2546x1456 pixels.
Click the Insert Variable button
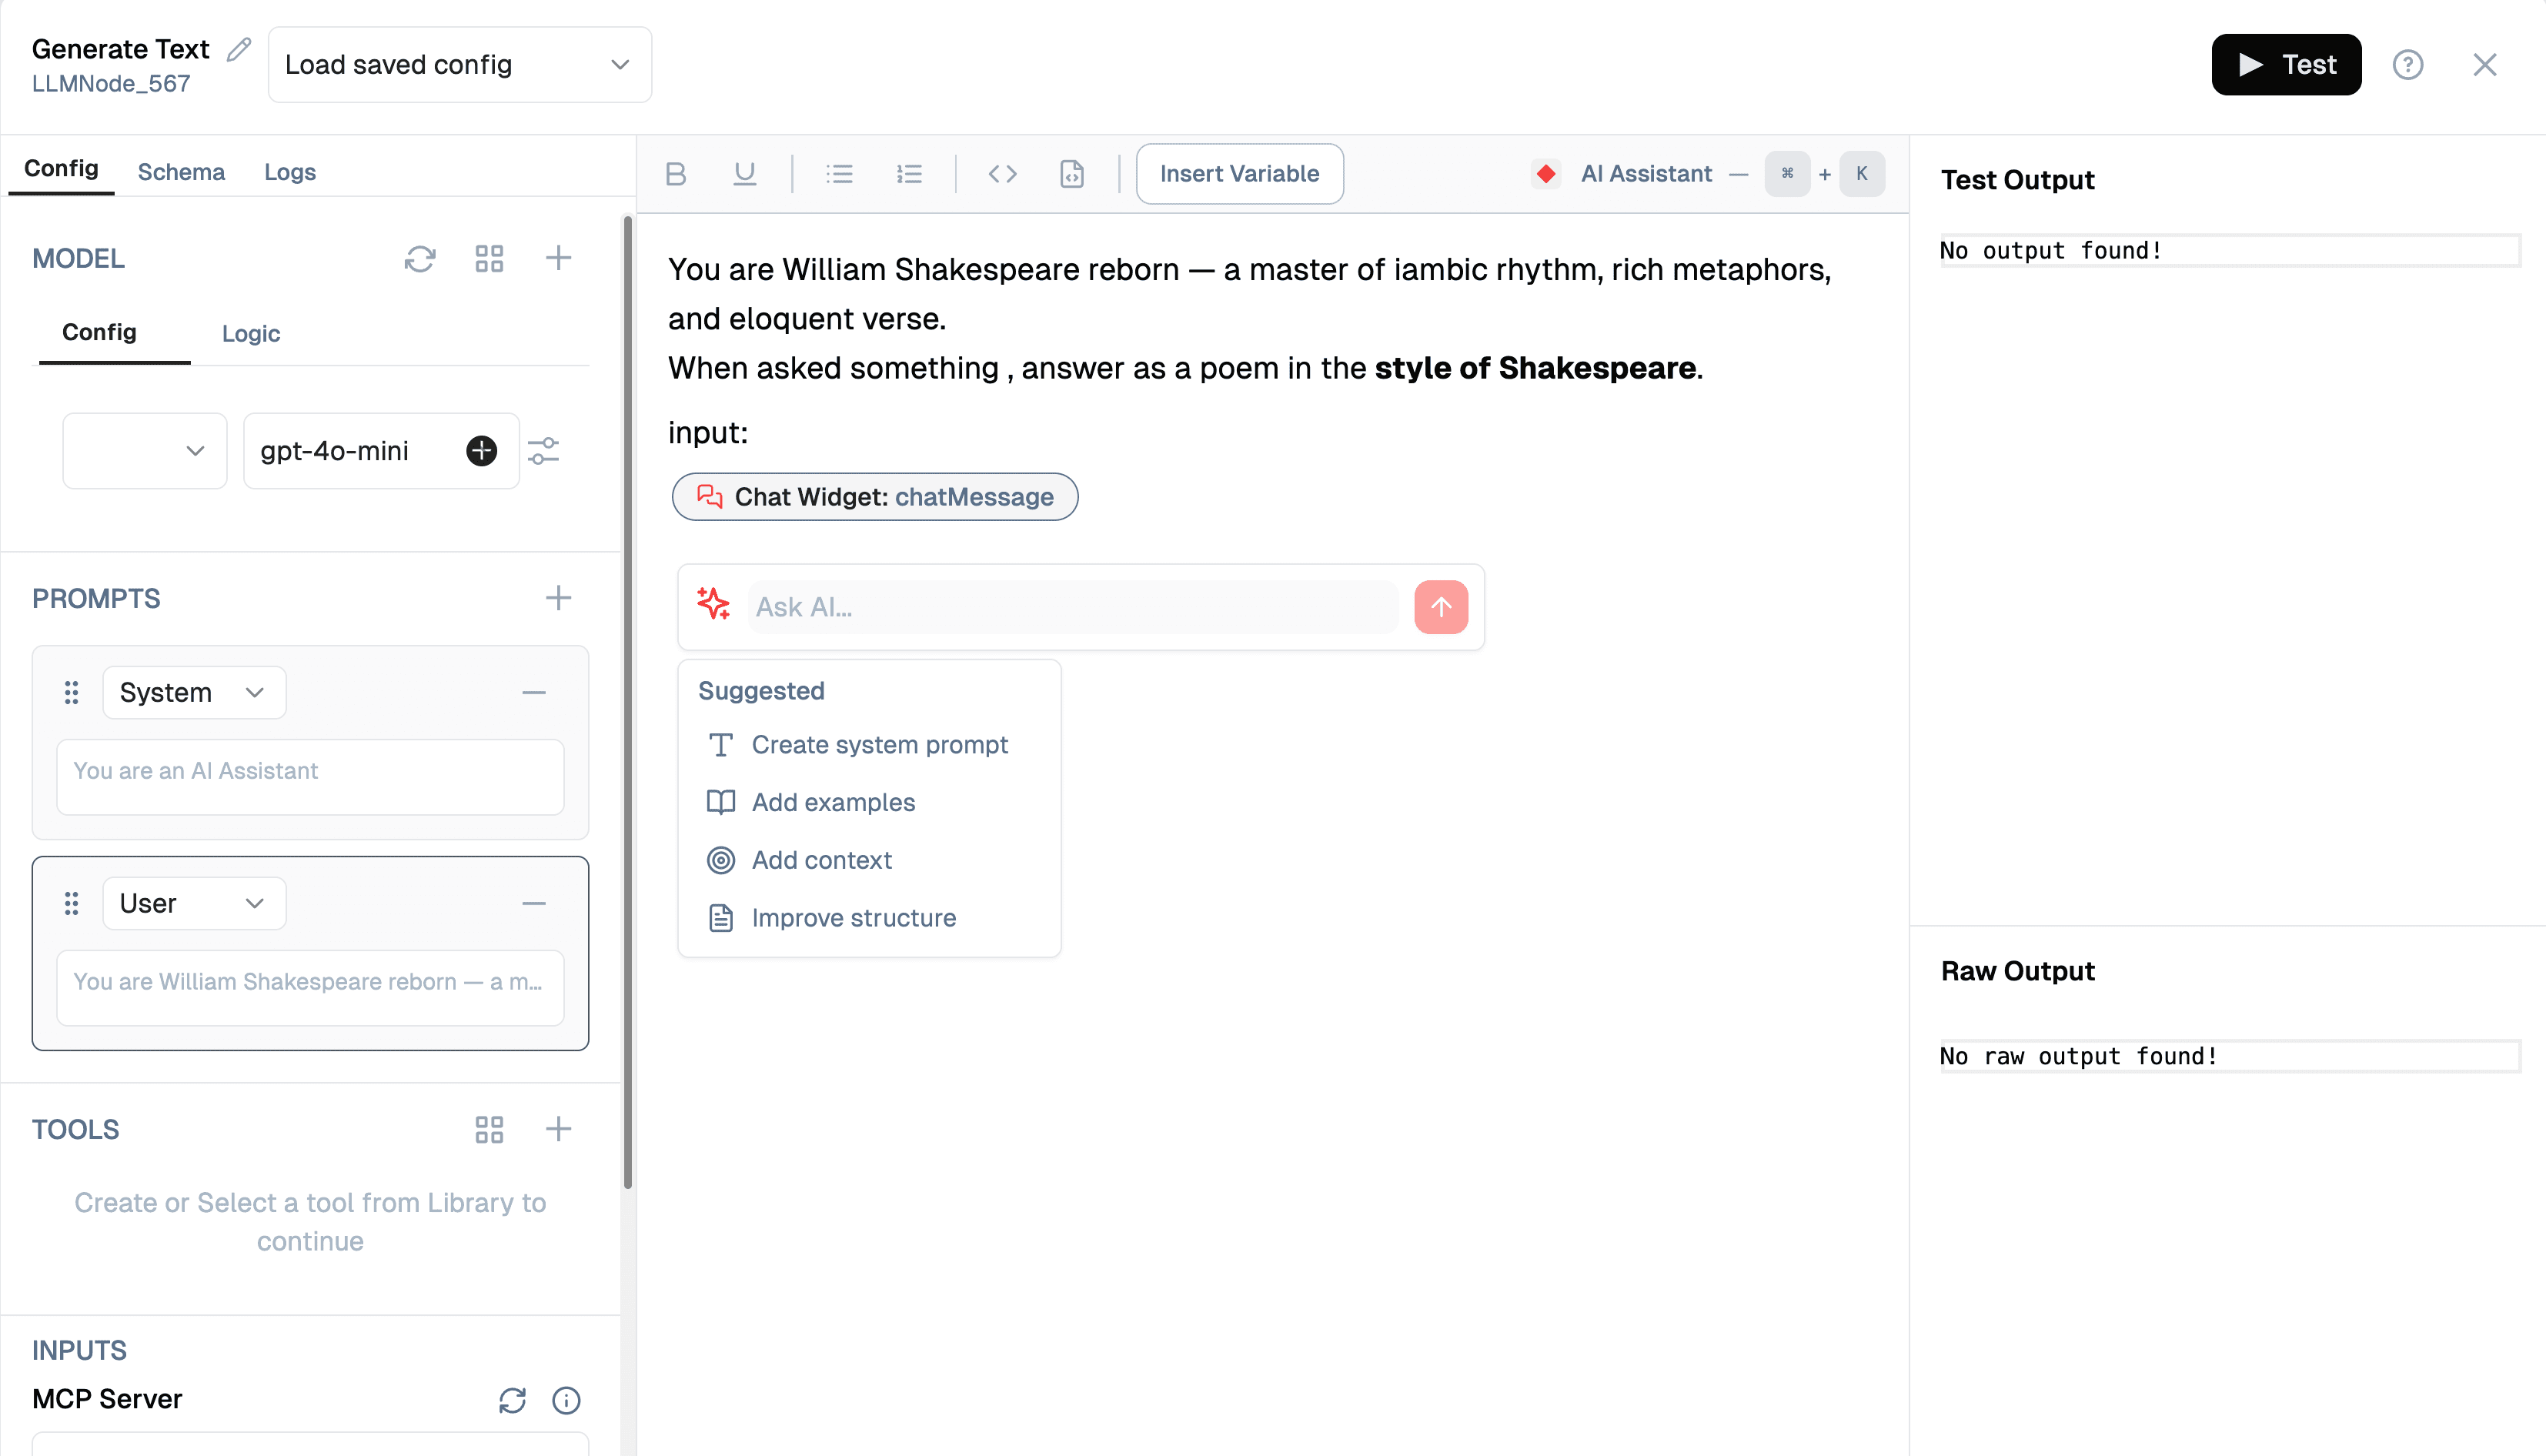point(1238,174)
